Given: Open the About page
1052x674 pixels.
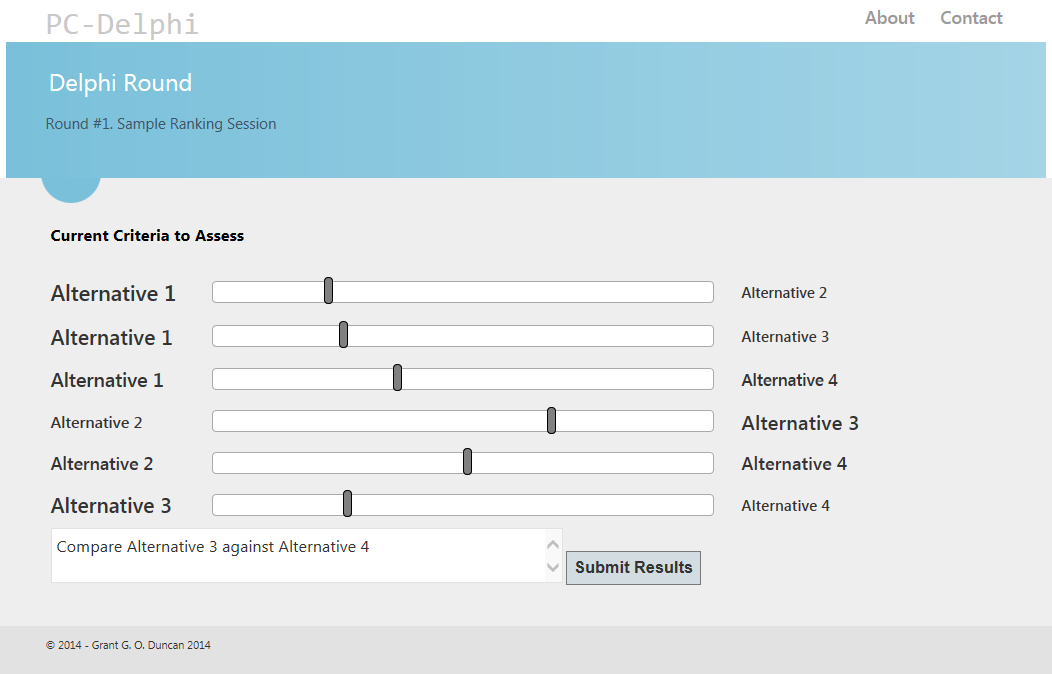Looking at the screenshot, I should 888,17.
